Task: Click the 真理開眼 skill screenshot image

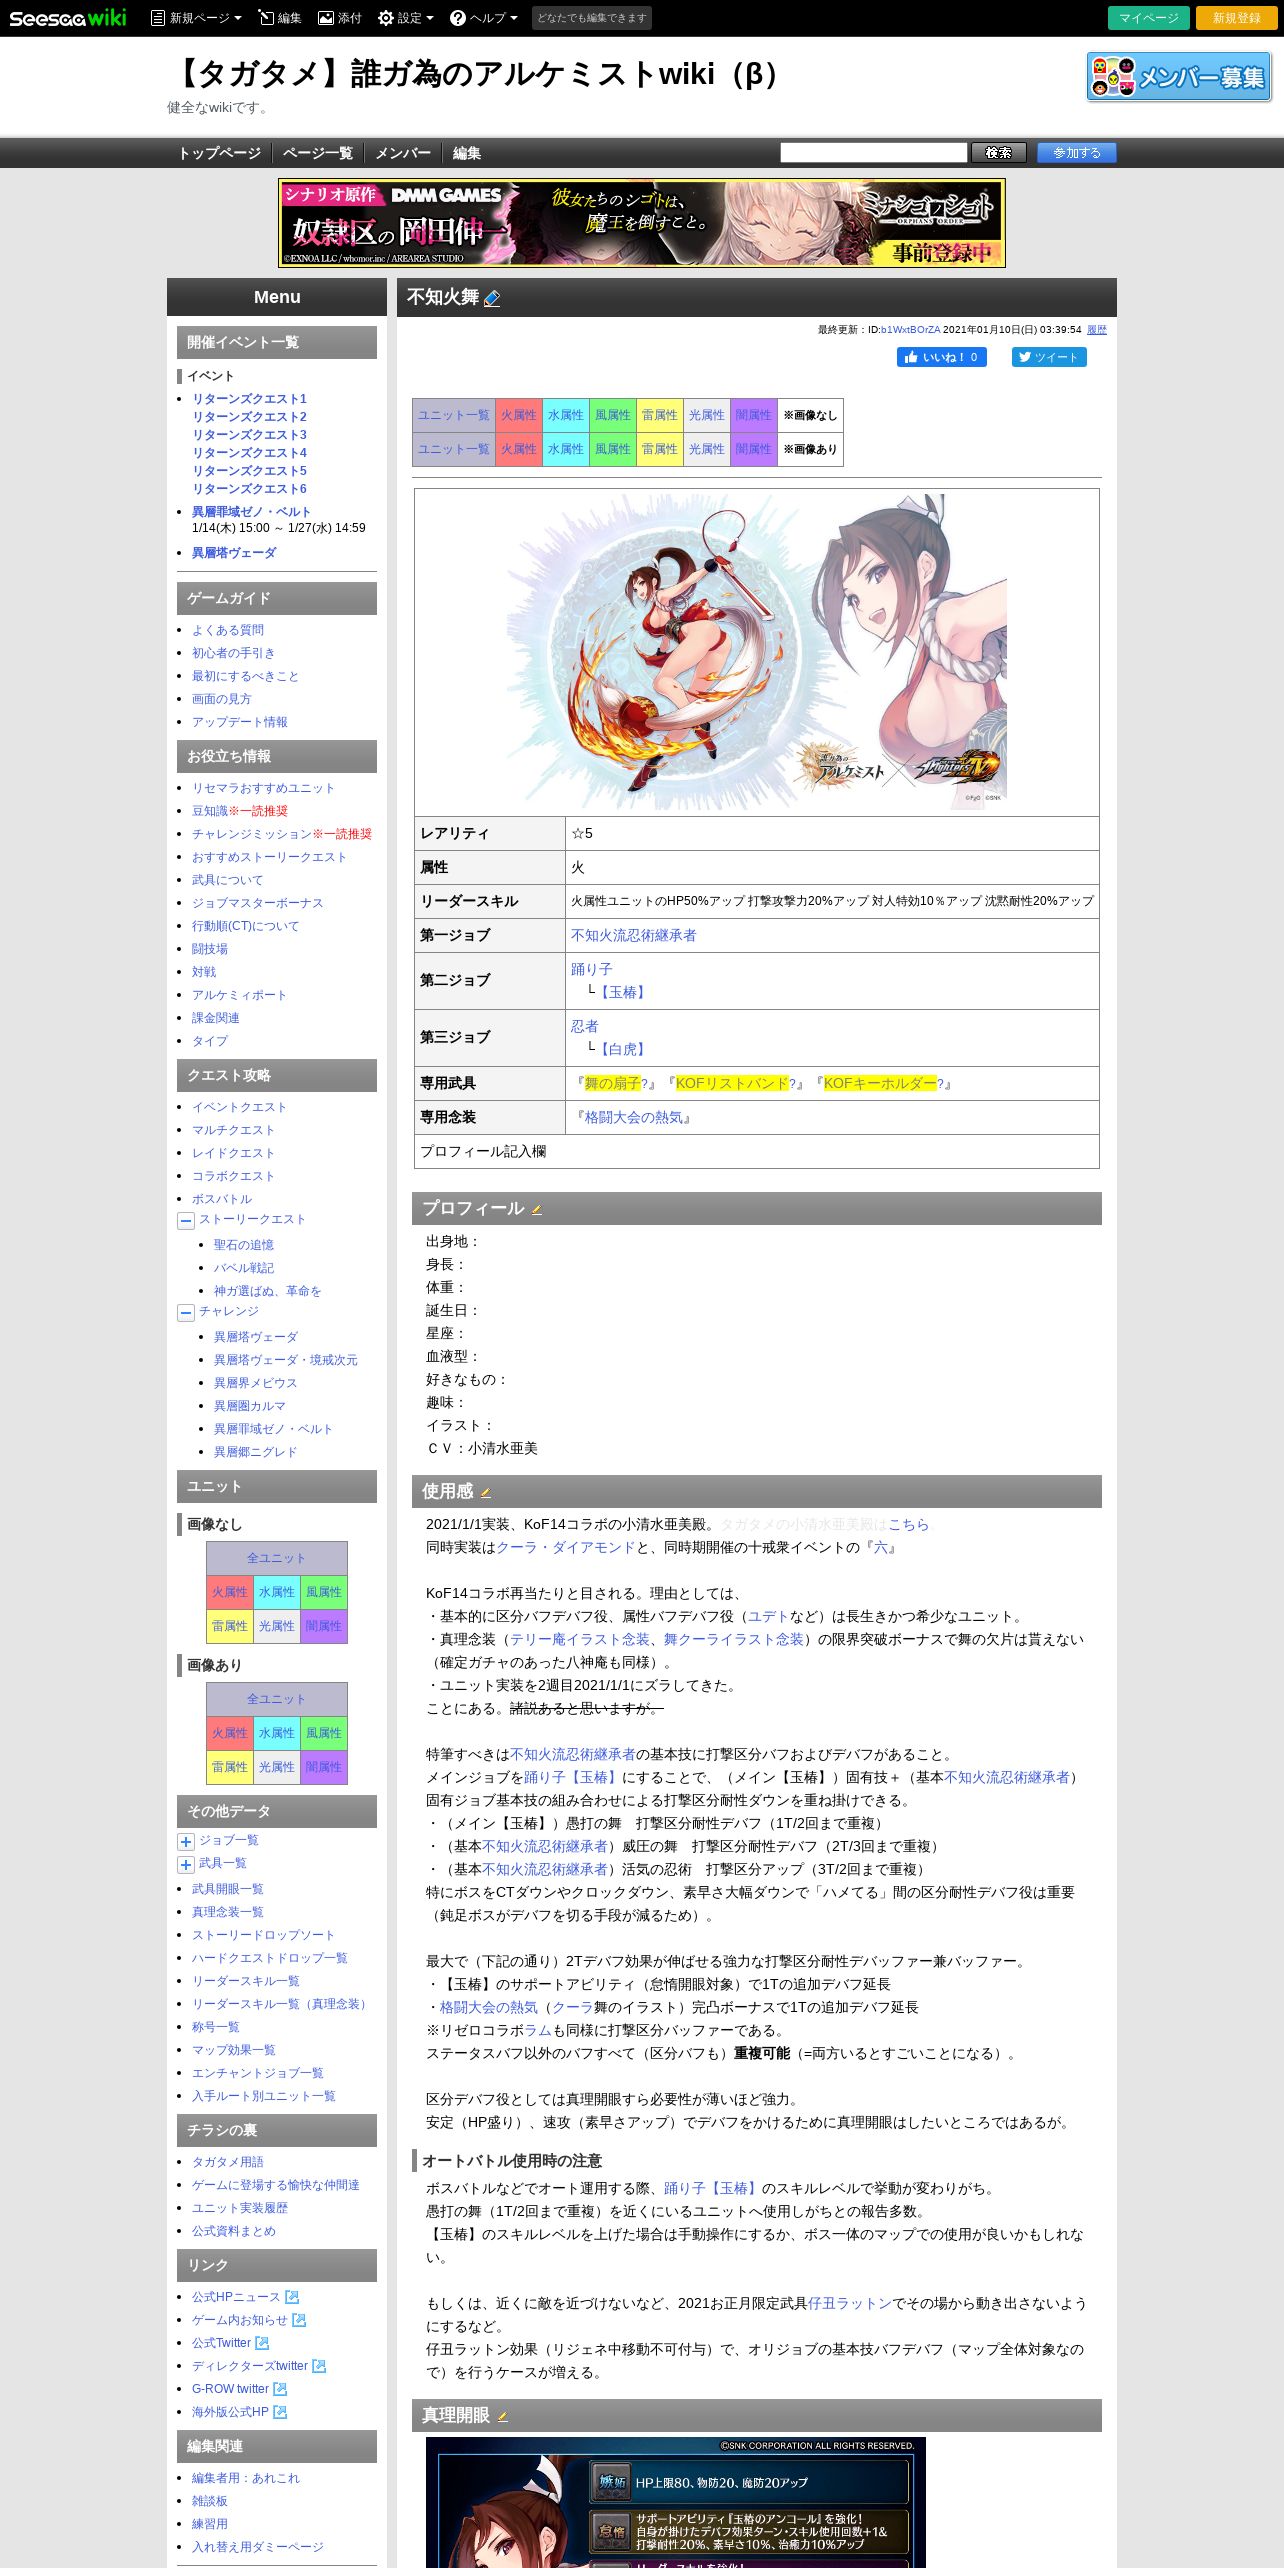Action: pyautogui.click(x=676, y=2502)
